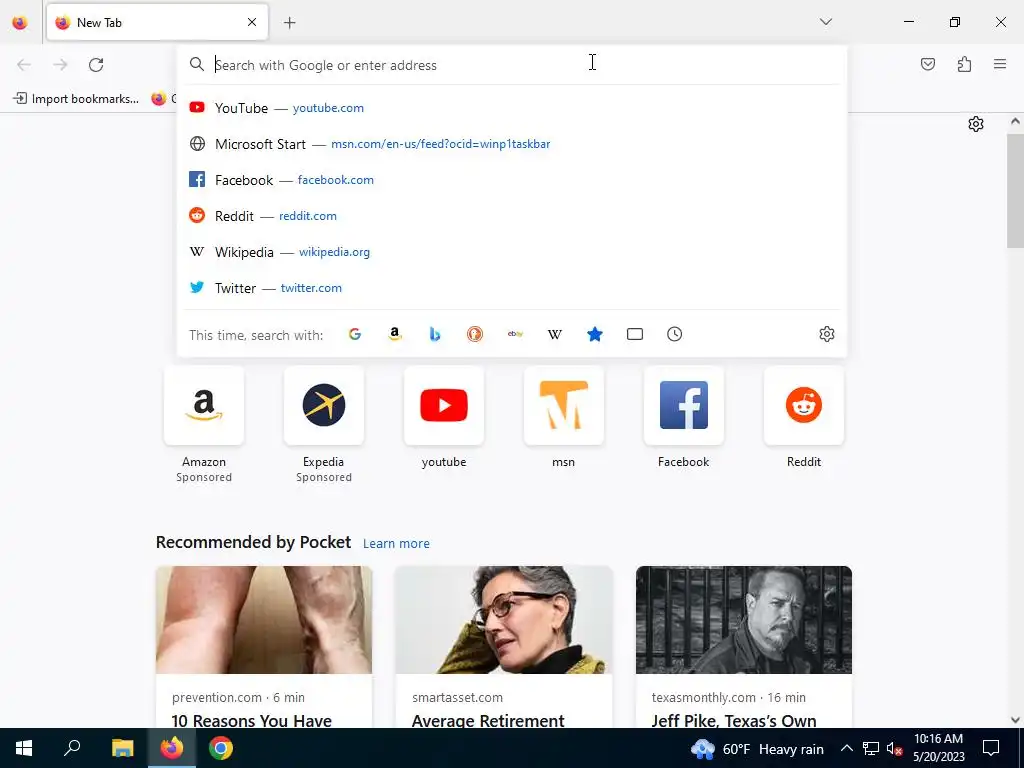Search this time with Bing
Image resolution: width=1024 pixels, height=768 pixels.
435,334
